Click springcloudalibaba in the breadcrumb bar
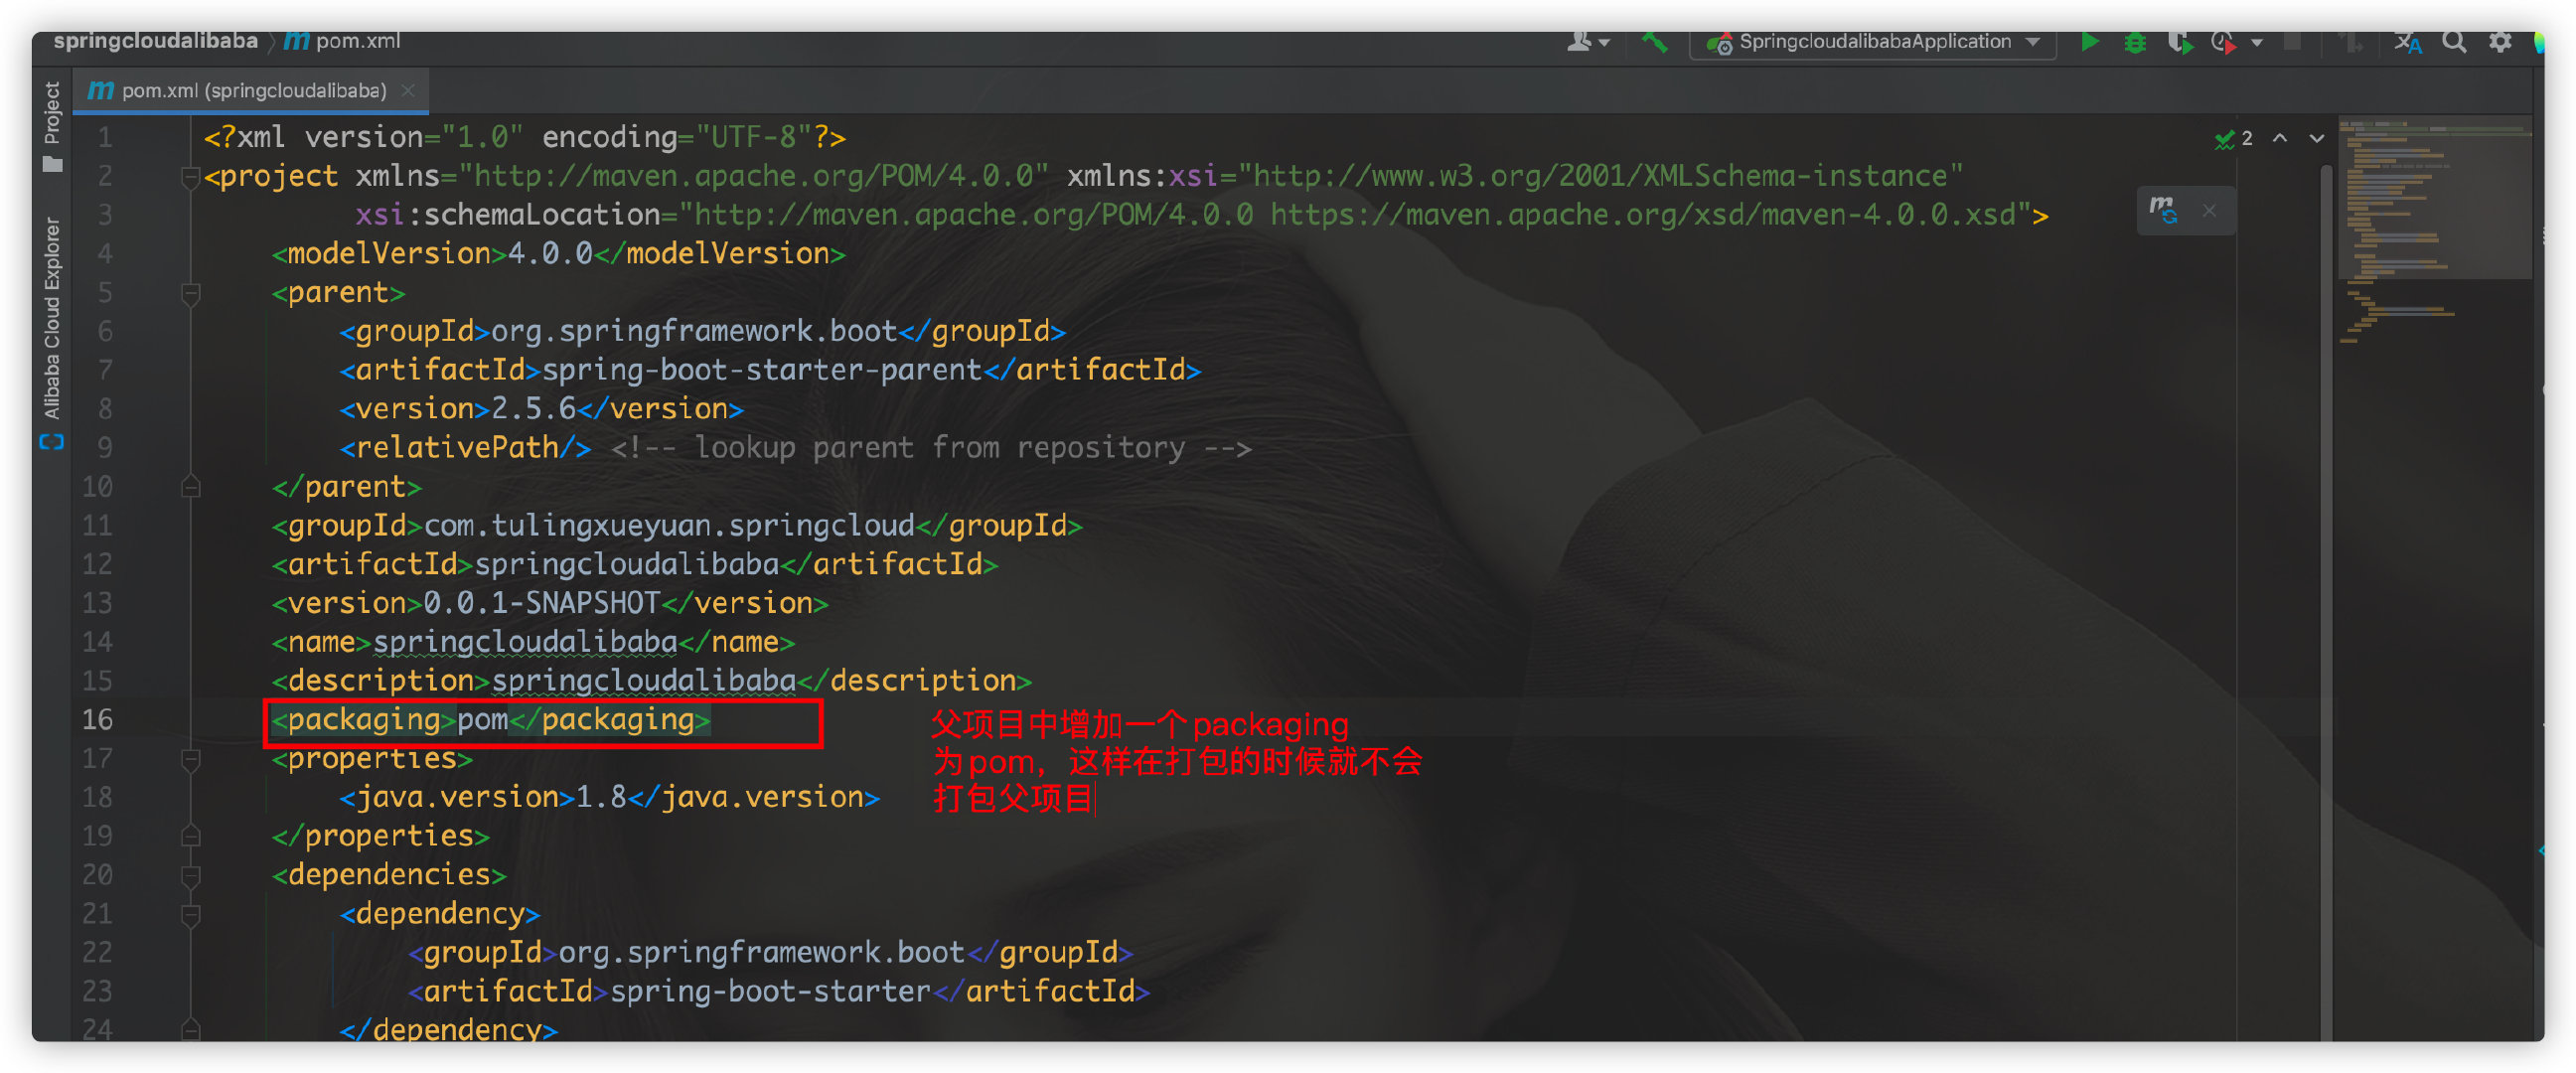 (x=155, y=41)
